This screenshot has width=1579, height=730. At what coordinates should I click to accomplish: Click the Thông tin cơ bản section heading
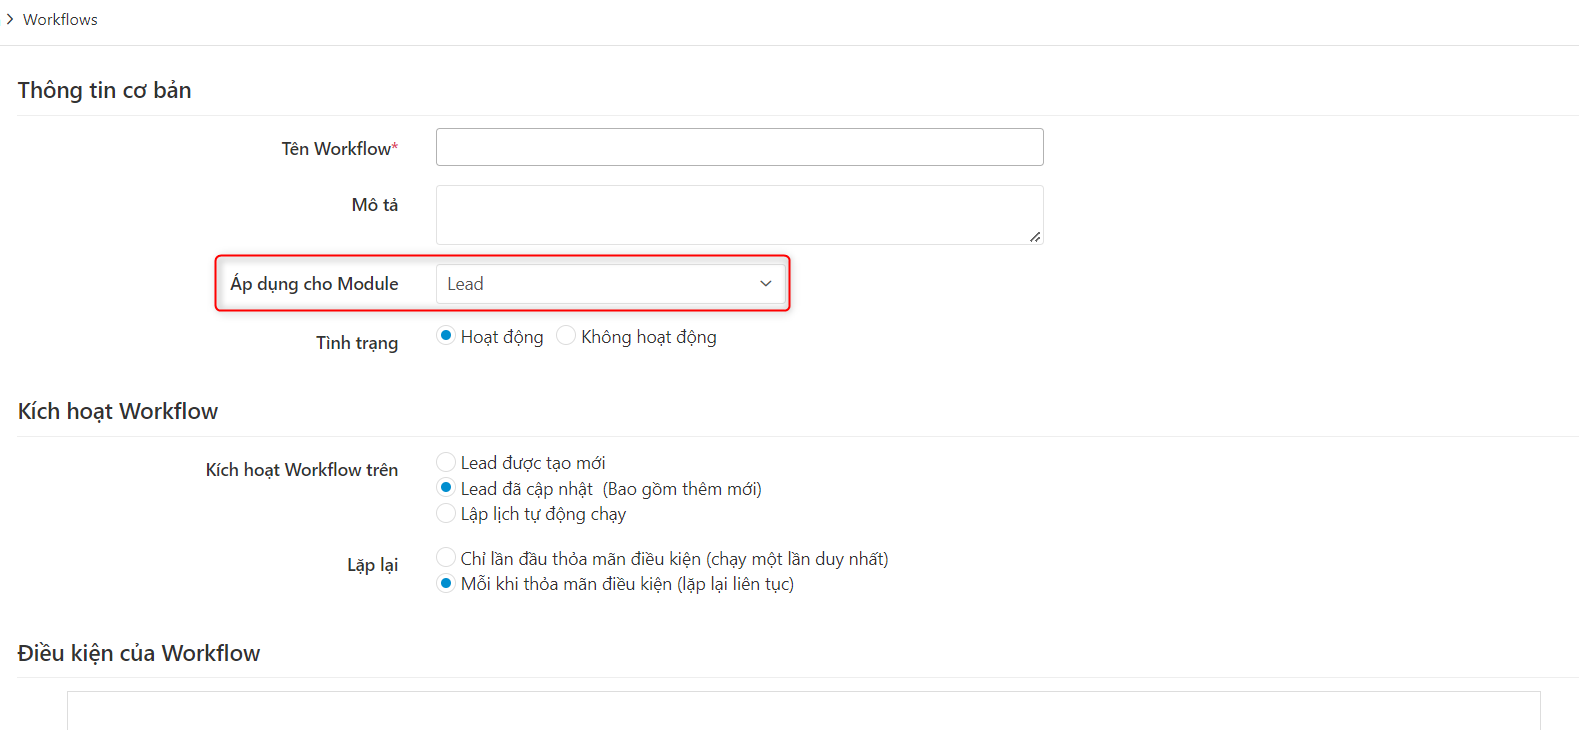pyautogui.click(x=104, y=89)
